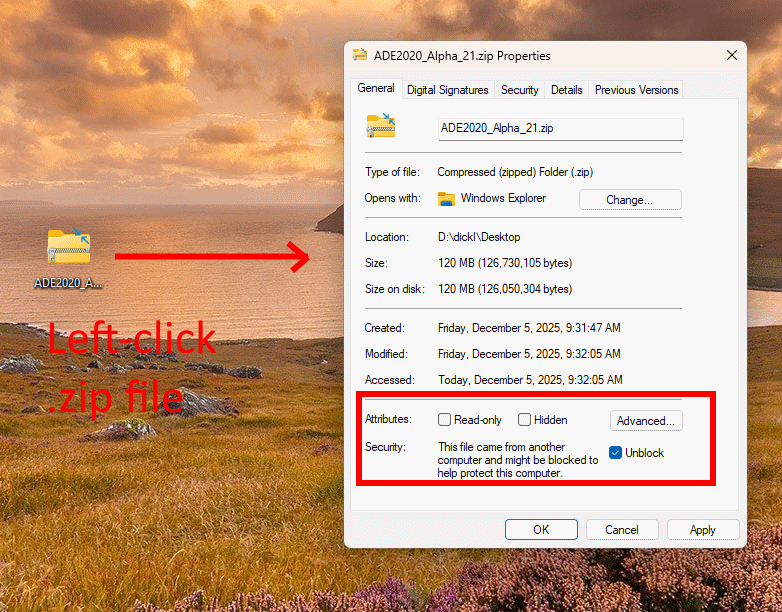Click the Properties window title text
782x612 pixels.
[462, 56]
